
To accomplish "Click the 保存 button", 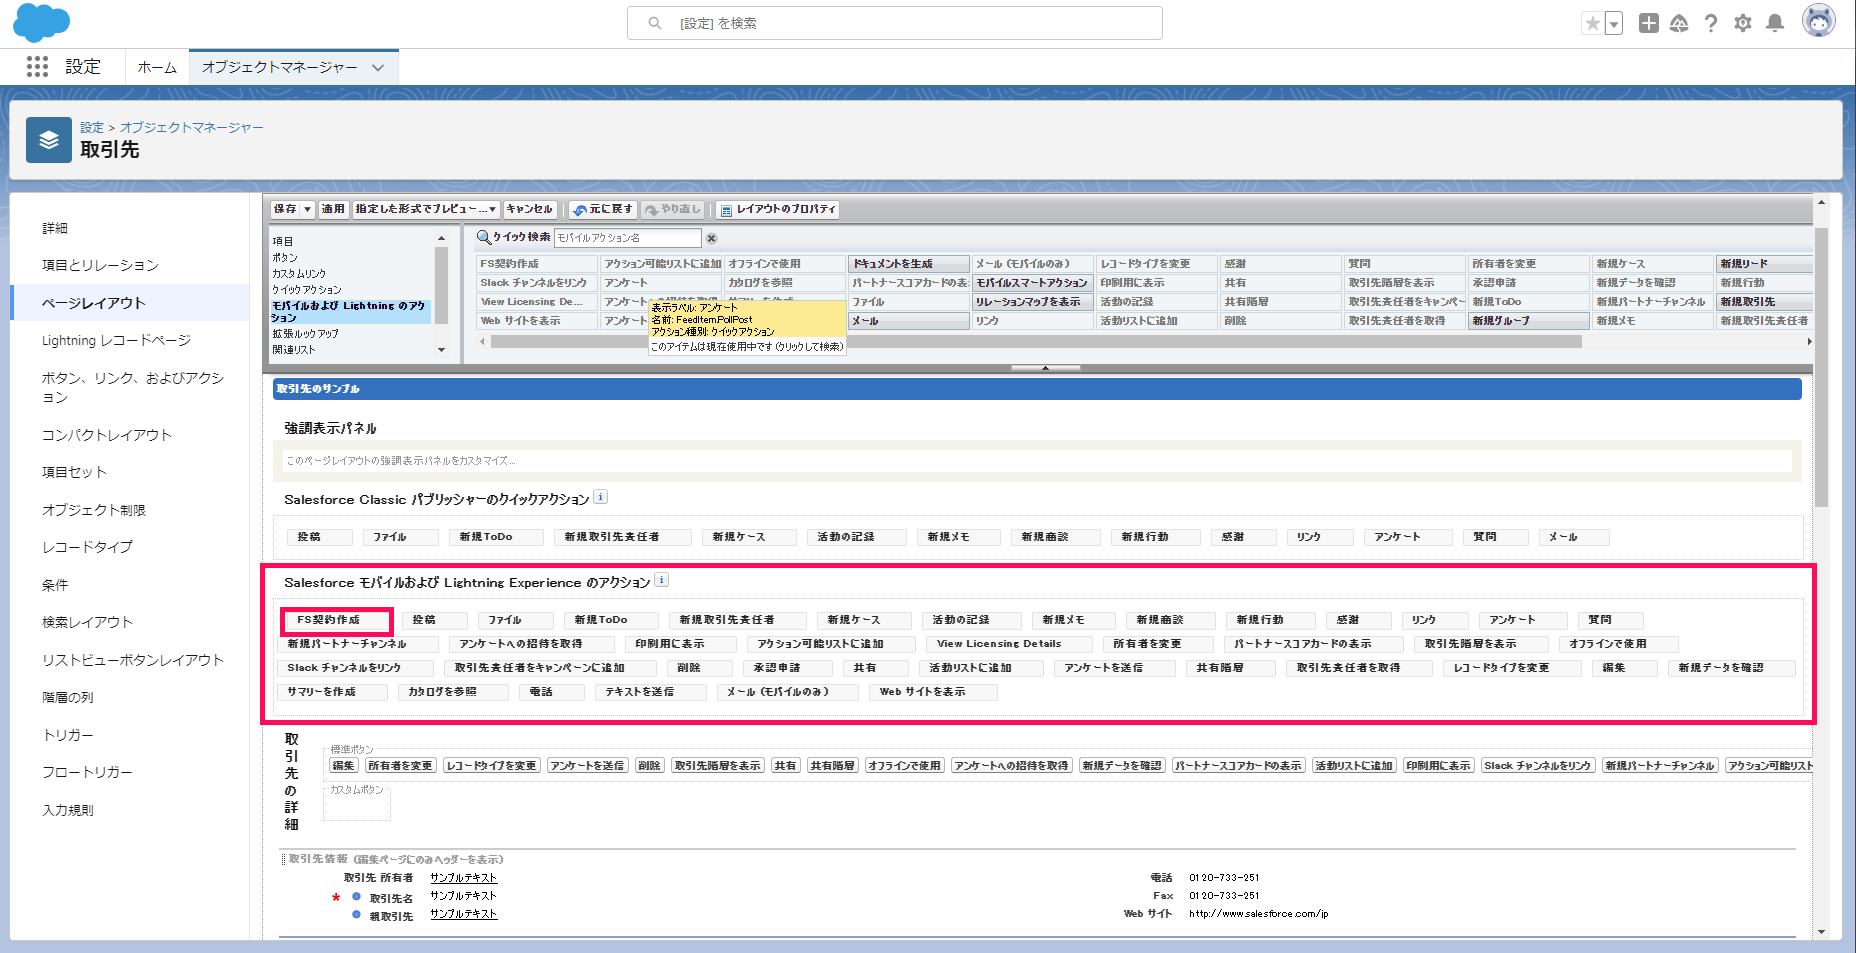I will point(286,209).
